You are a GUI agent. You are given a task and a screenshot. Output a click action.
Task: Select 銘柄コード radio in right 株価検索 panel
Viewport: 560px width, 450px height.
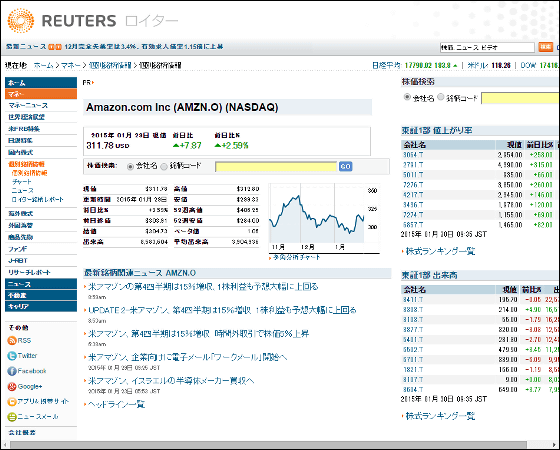click(441, 97)
